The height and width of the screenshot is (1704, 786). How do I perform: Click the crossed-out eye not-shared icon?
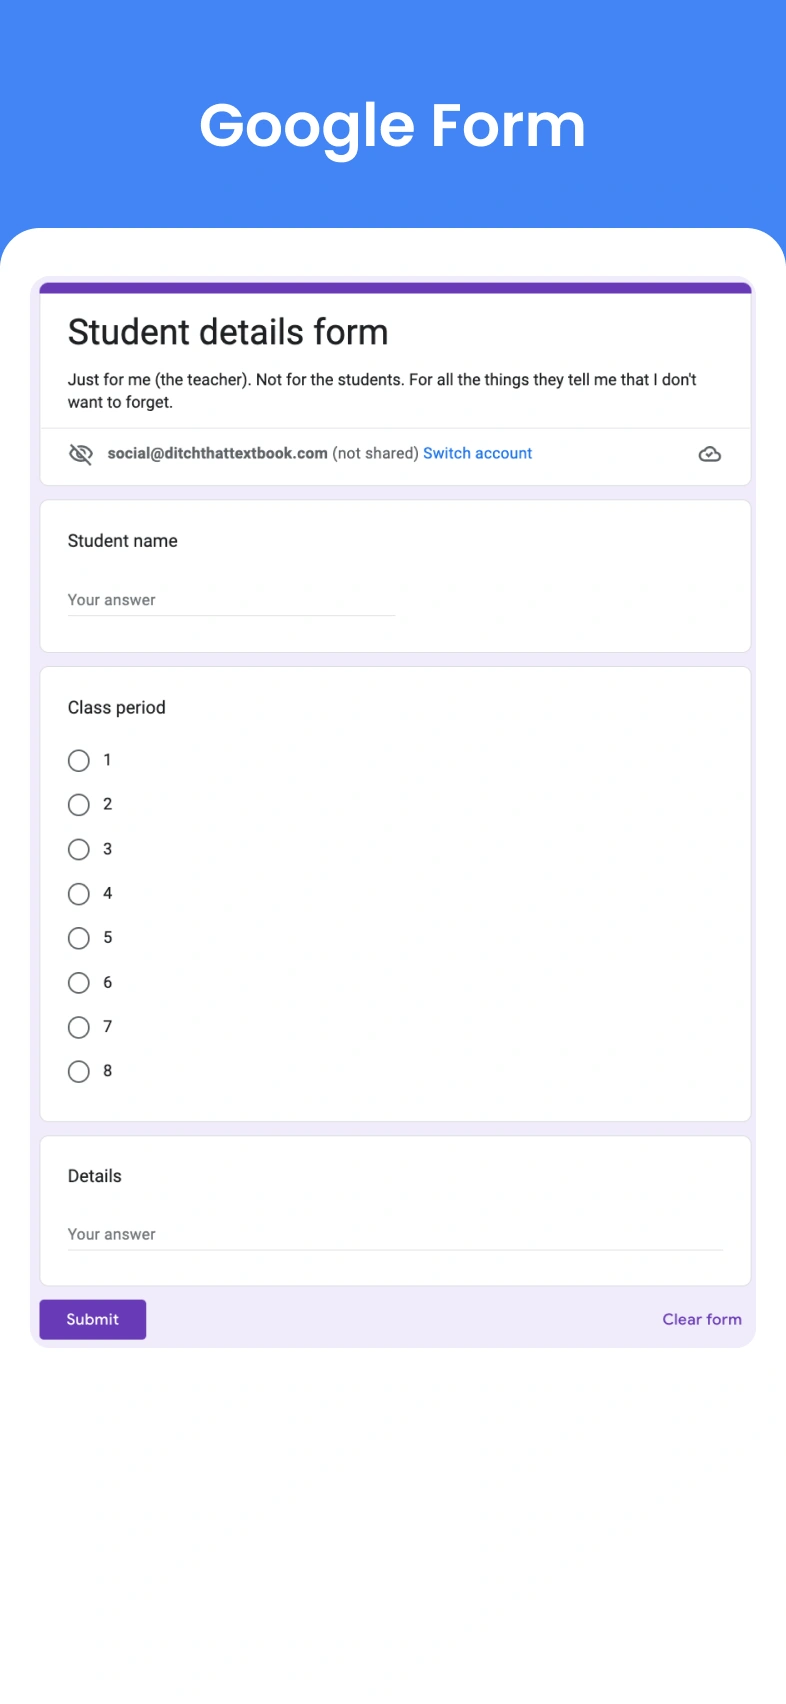tap(80, 454)
